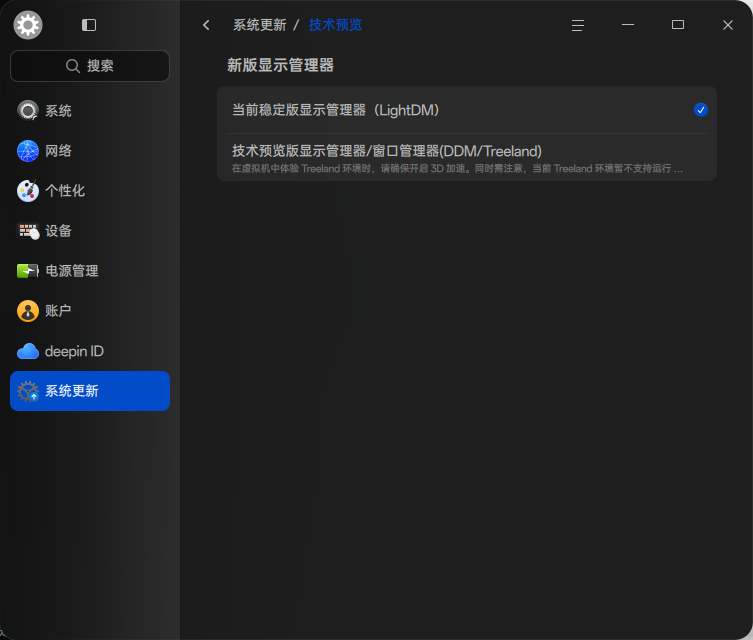Click the Treeland 3D acceleration note text
The width and height of the screenshot is (753, 640).
pos(457,169)
